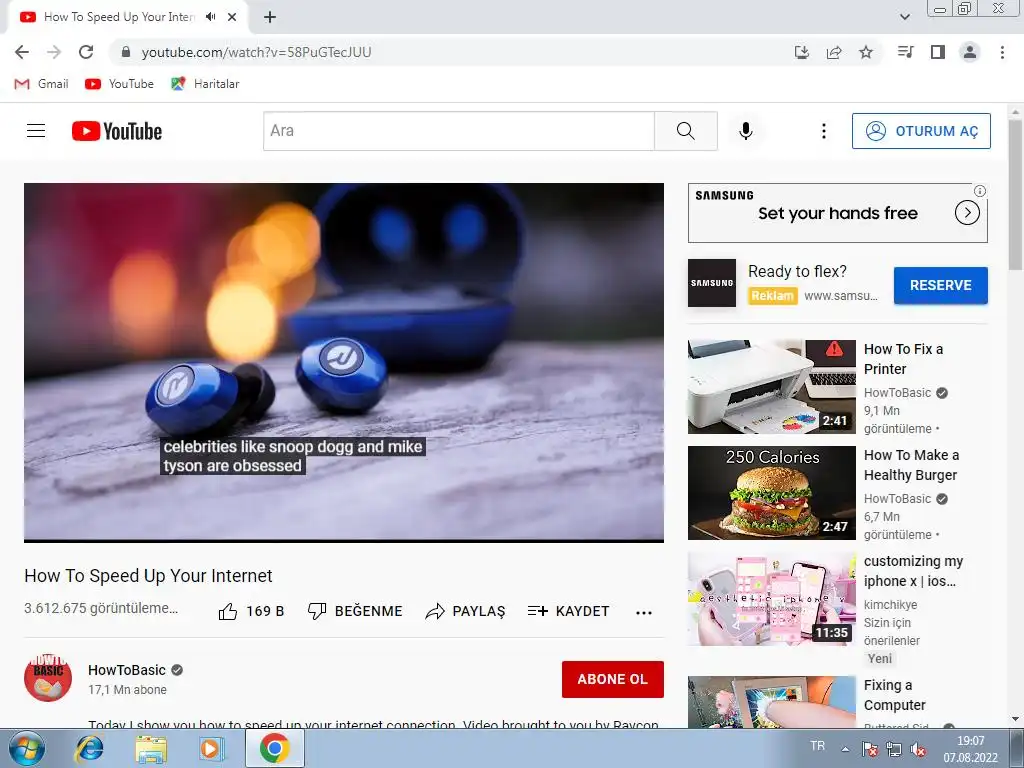Open the Windows Start button
This screenshot has width=1024, height=768.
[27, 748]
